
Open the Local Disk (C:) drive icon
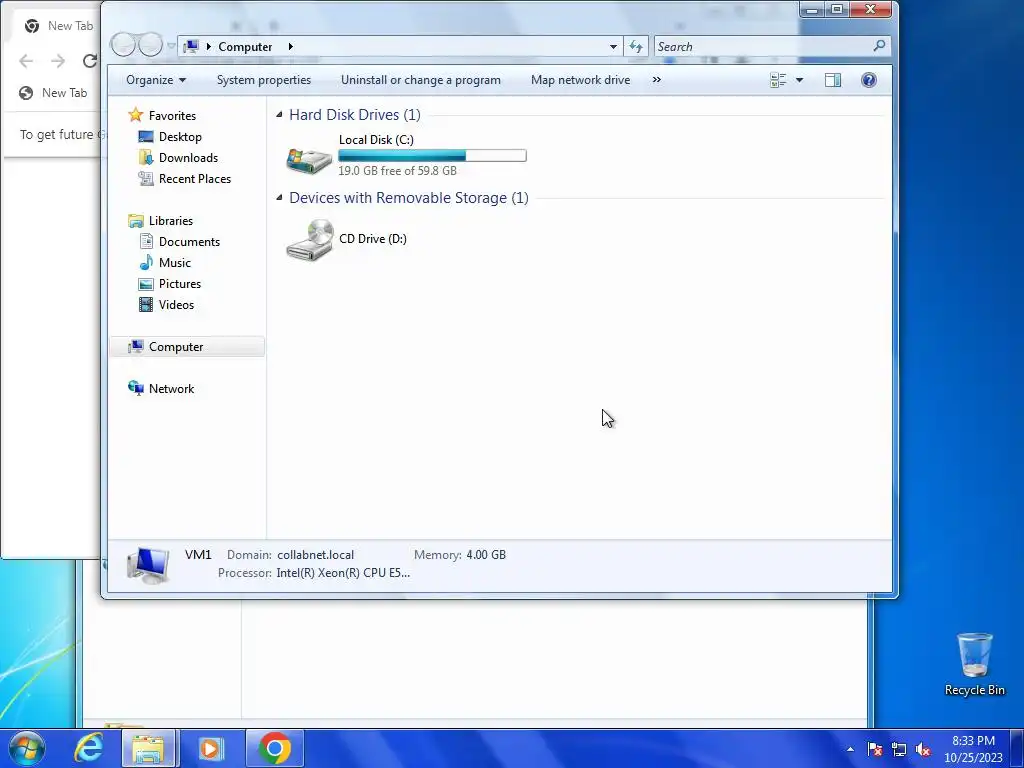(309, 159)
